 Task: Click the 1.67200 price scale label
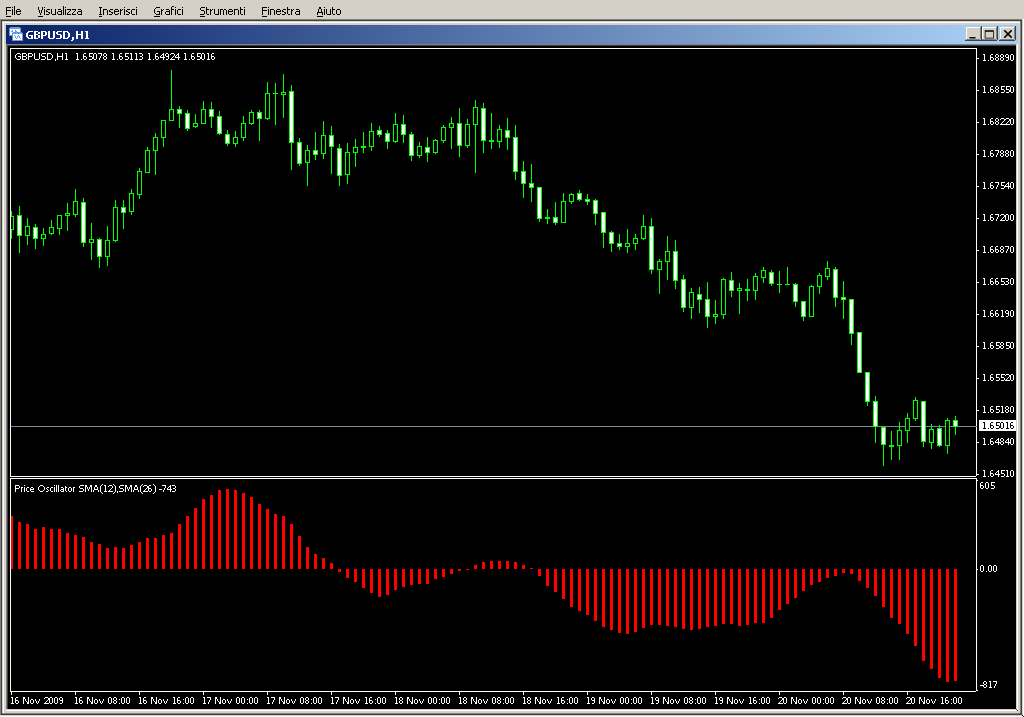pos(999,217)
